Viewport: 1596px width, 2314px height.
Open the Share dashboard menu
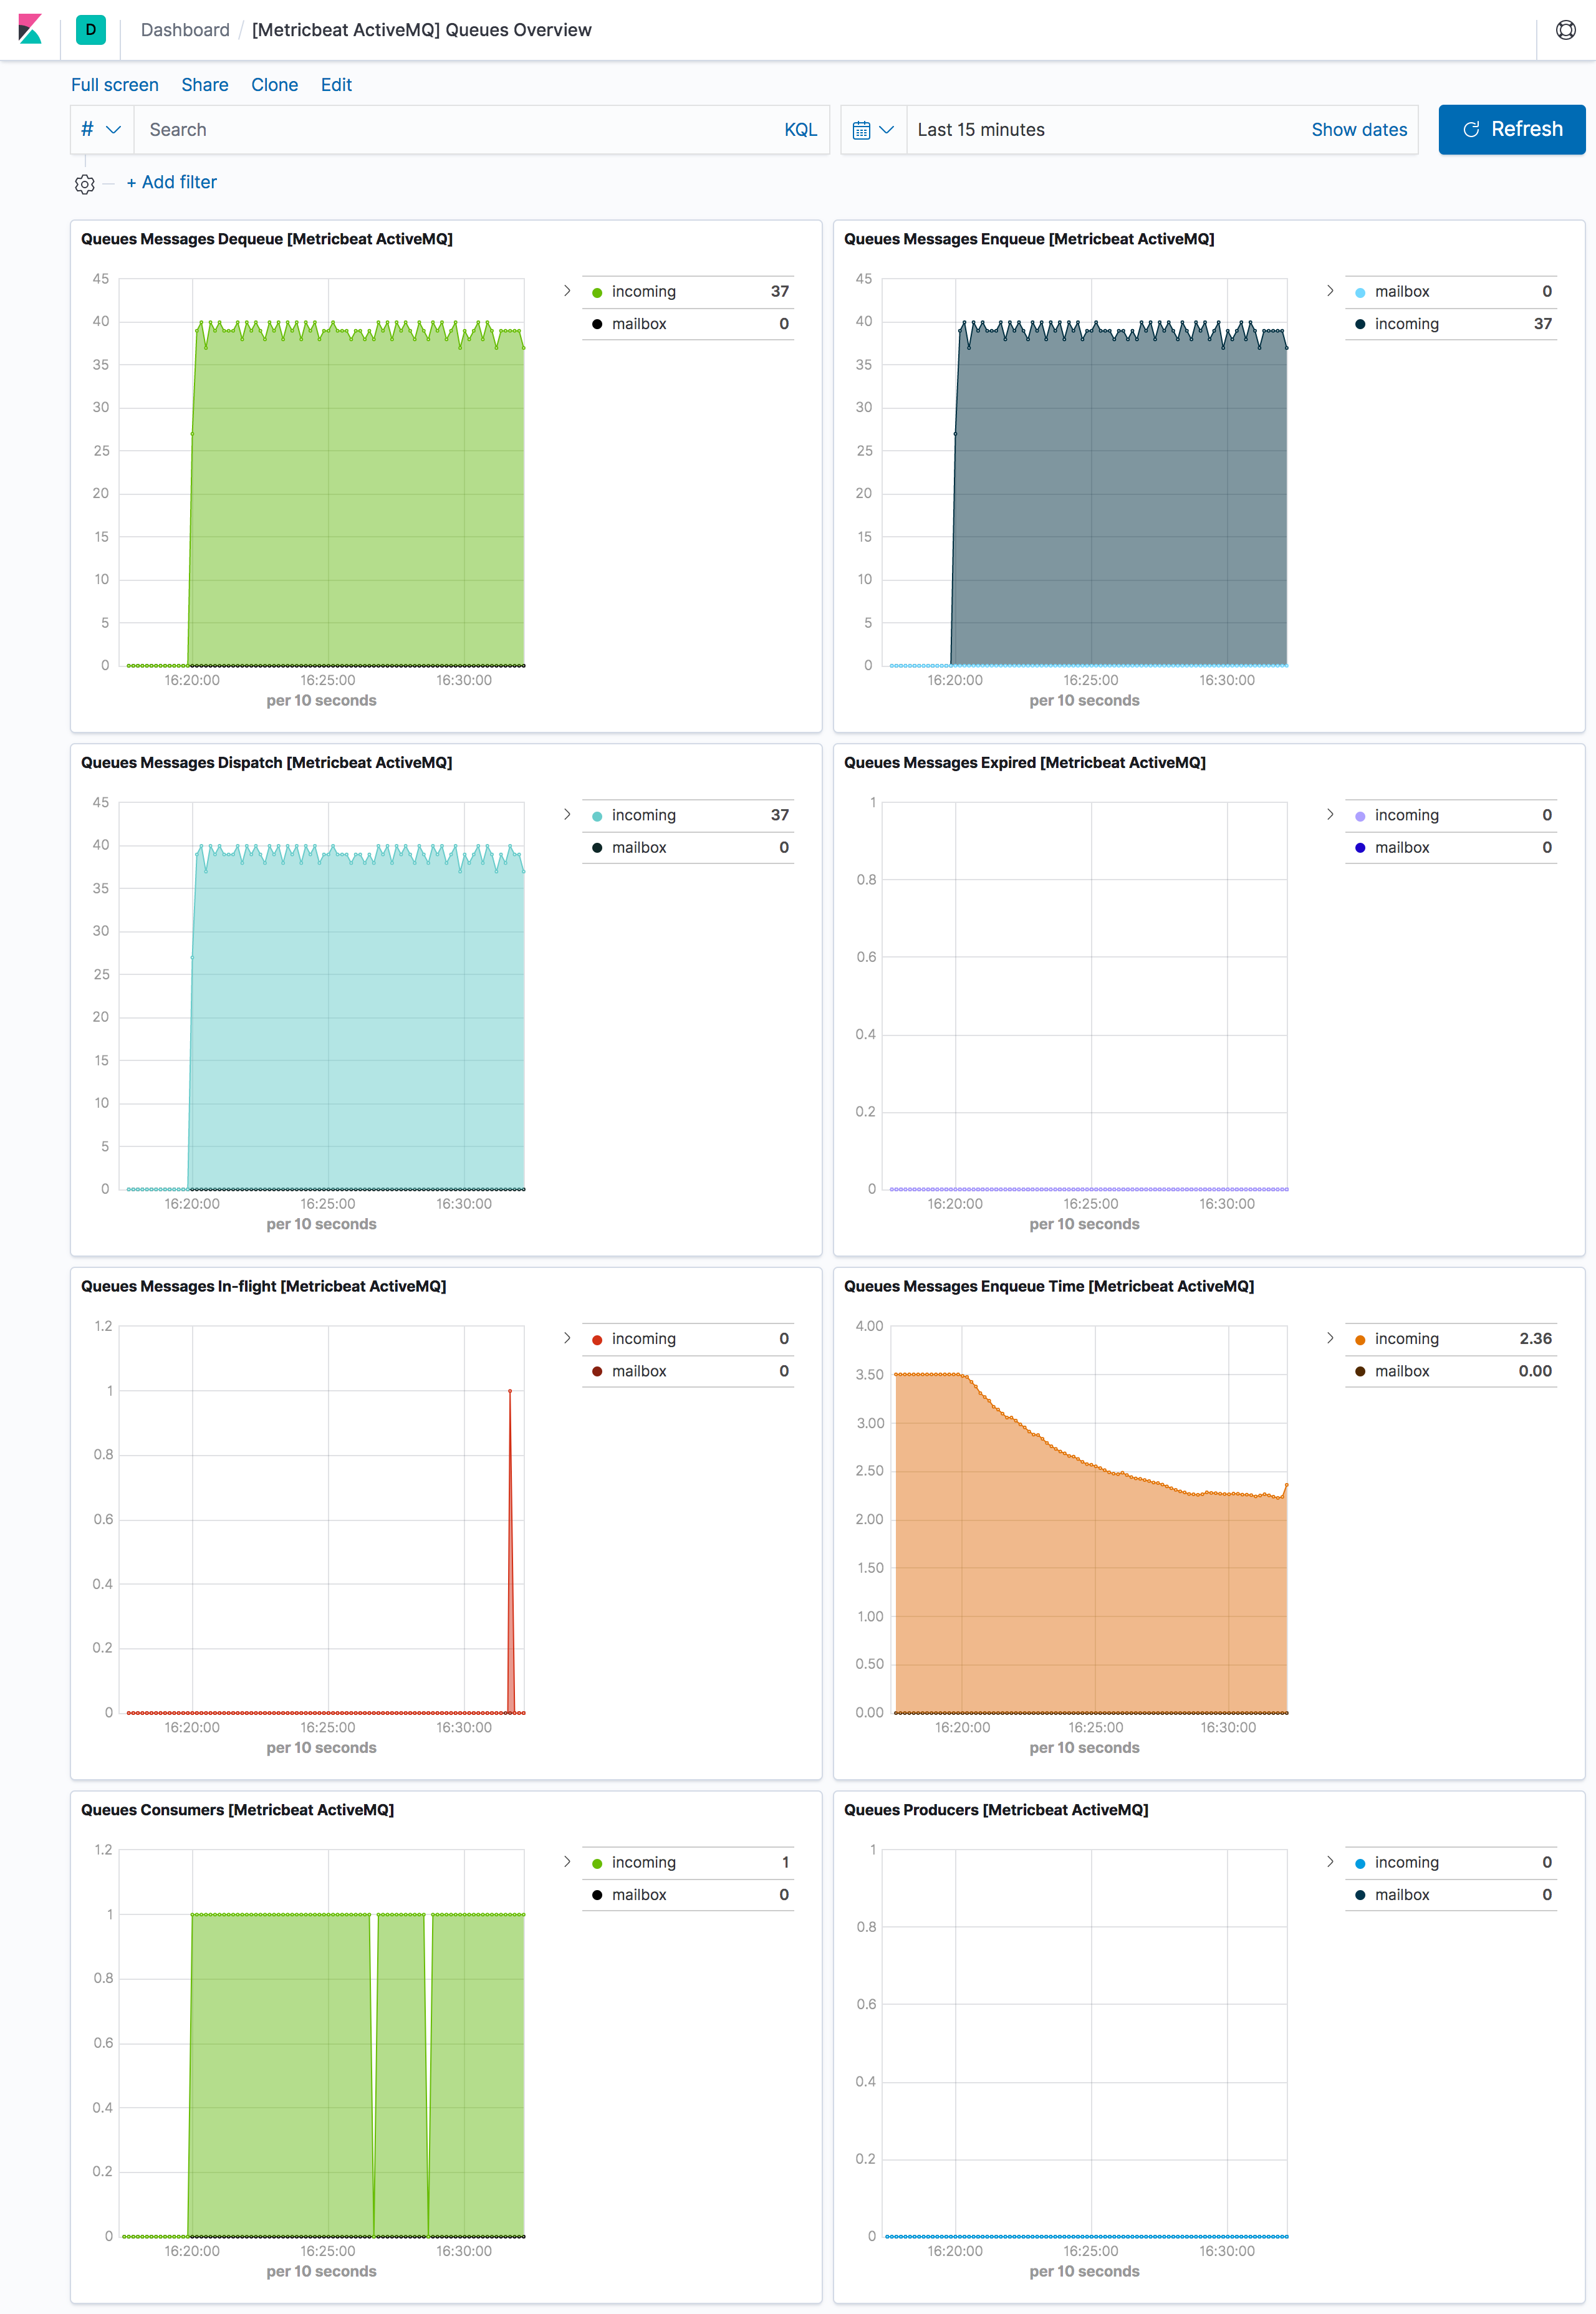click(206, 83)
